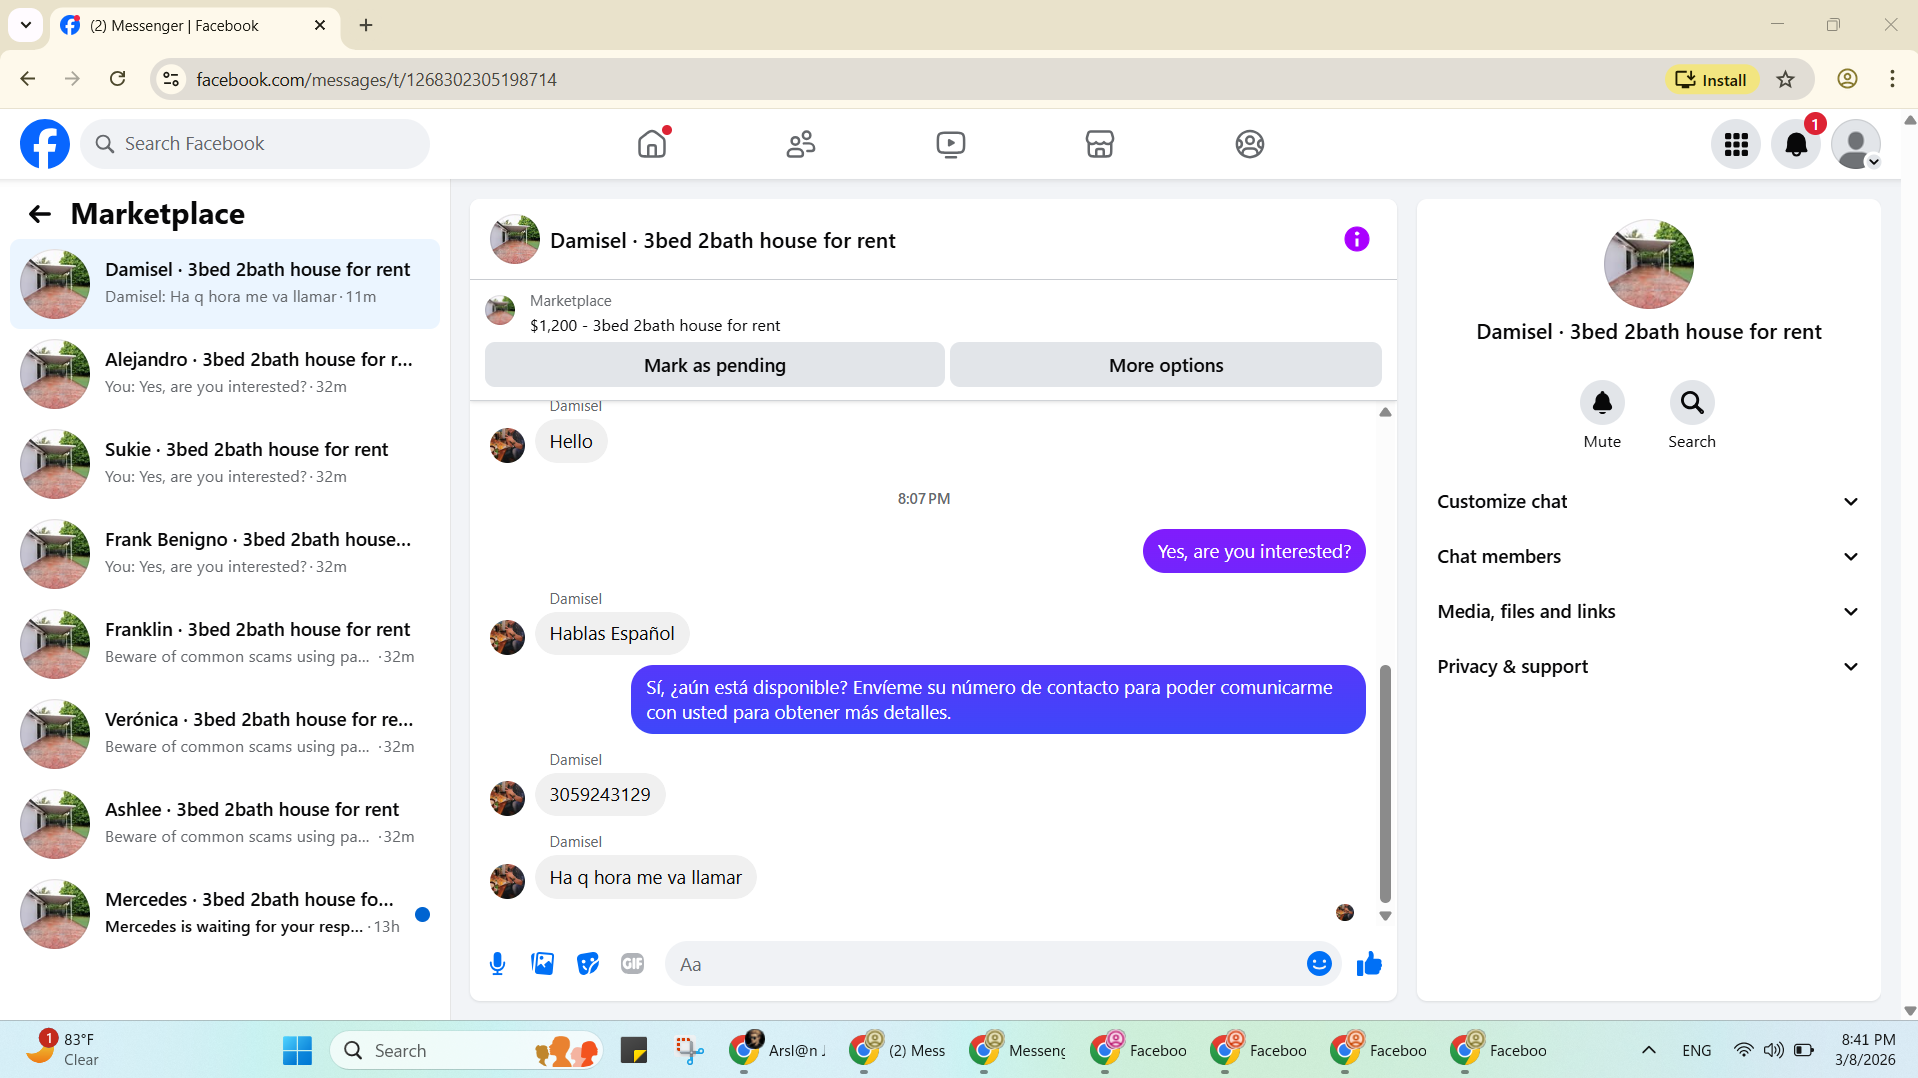Go to the Home feed icon
The height and width of the screenshot is (1078, 1918).
652,144
